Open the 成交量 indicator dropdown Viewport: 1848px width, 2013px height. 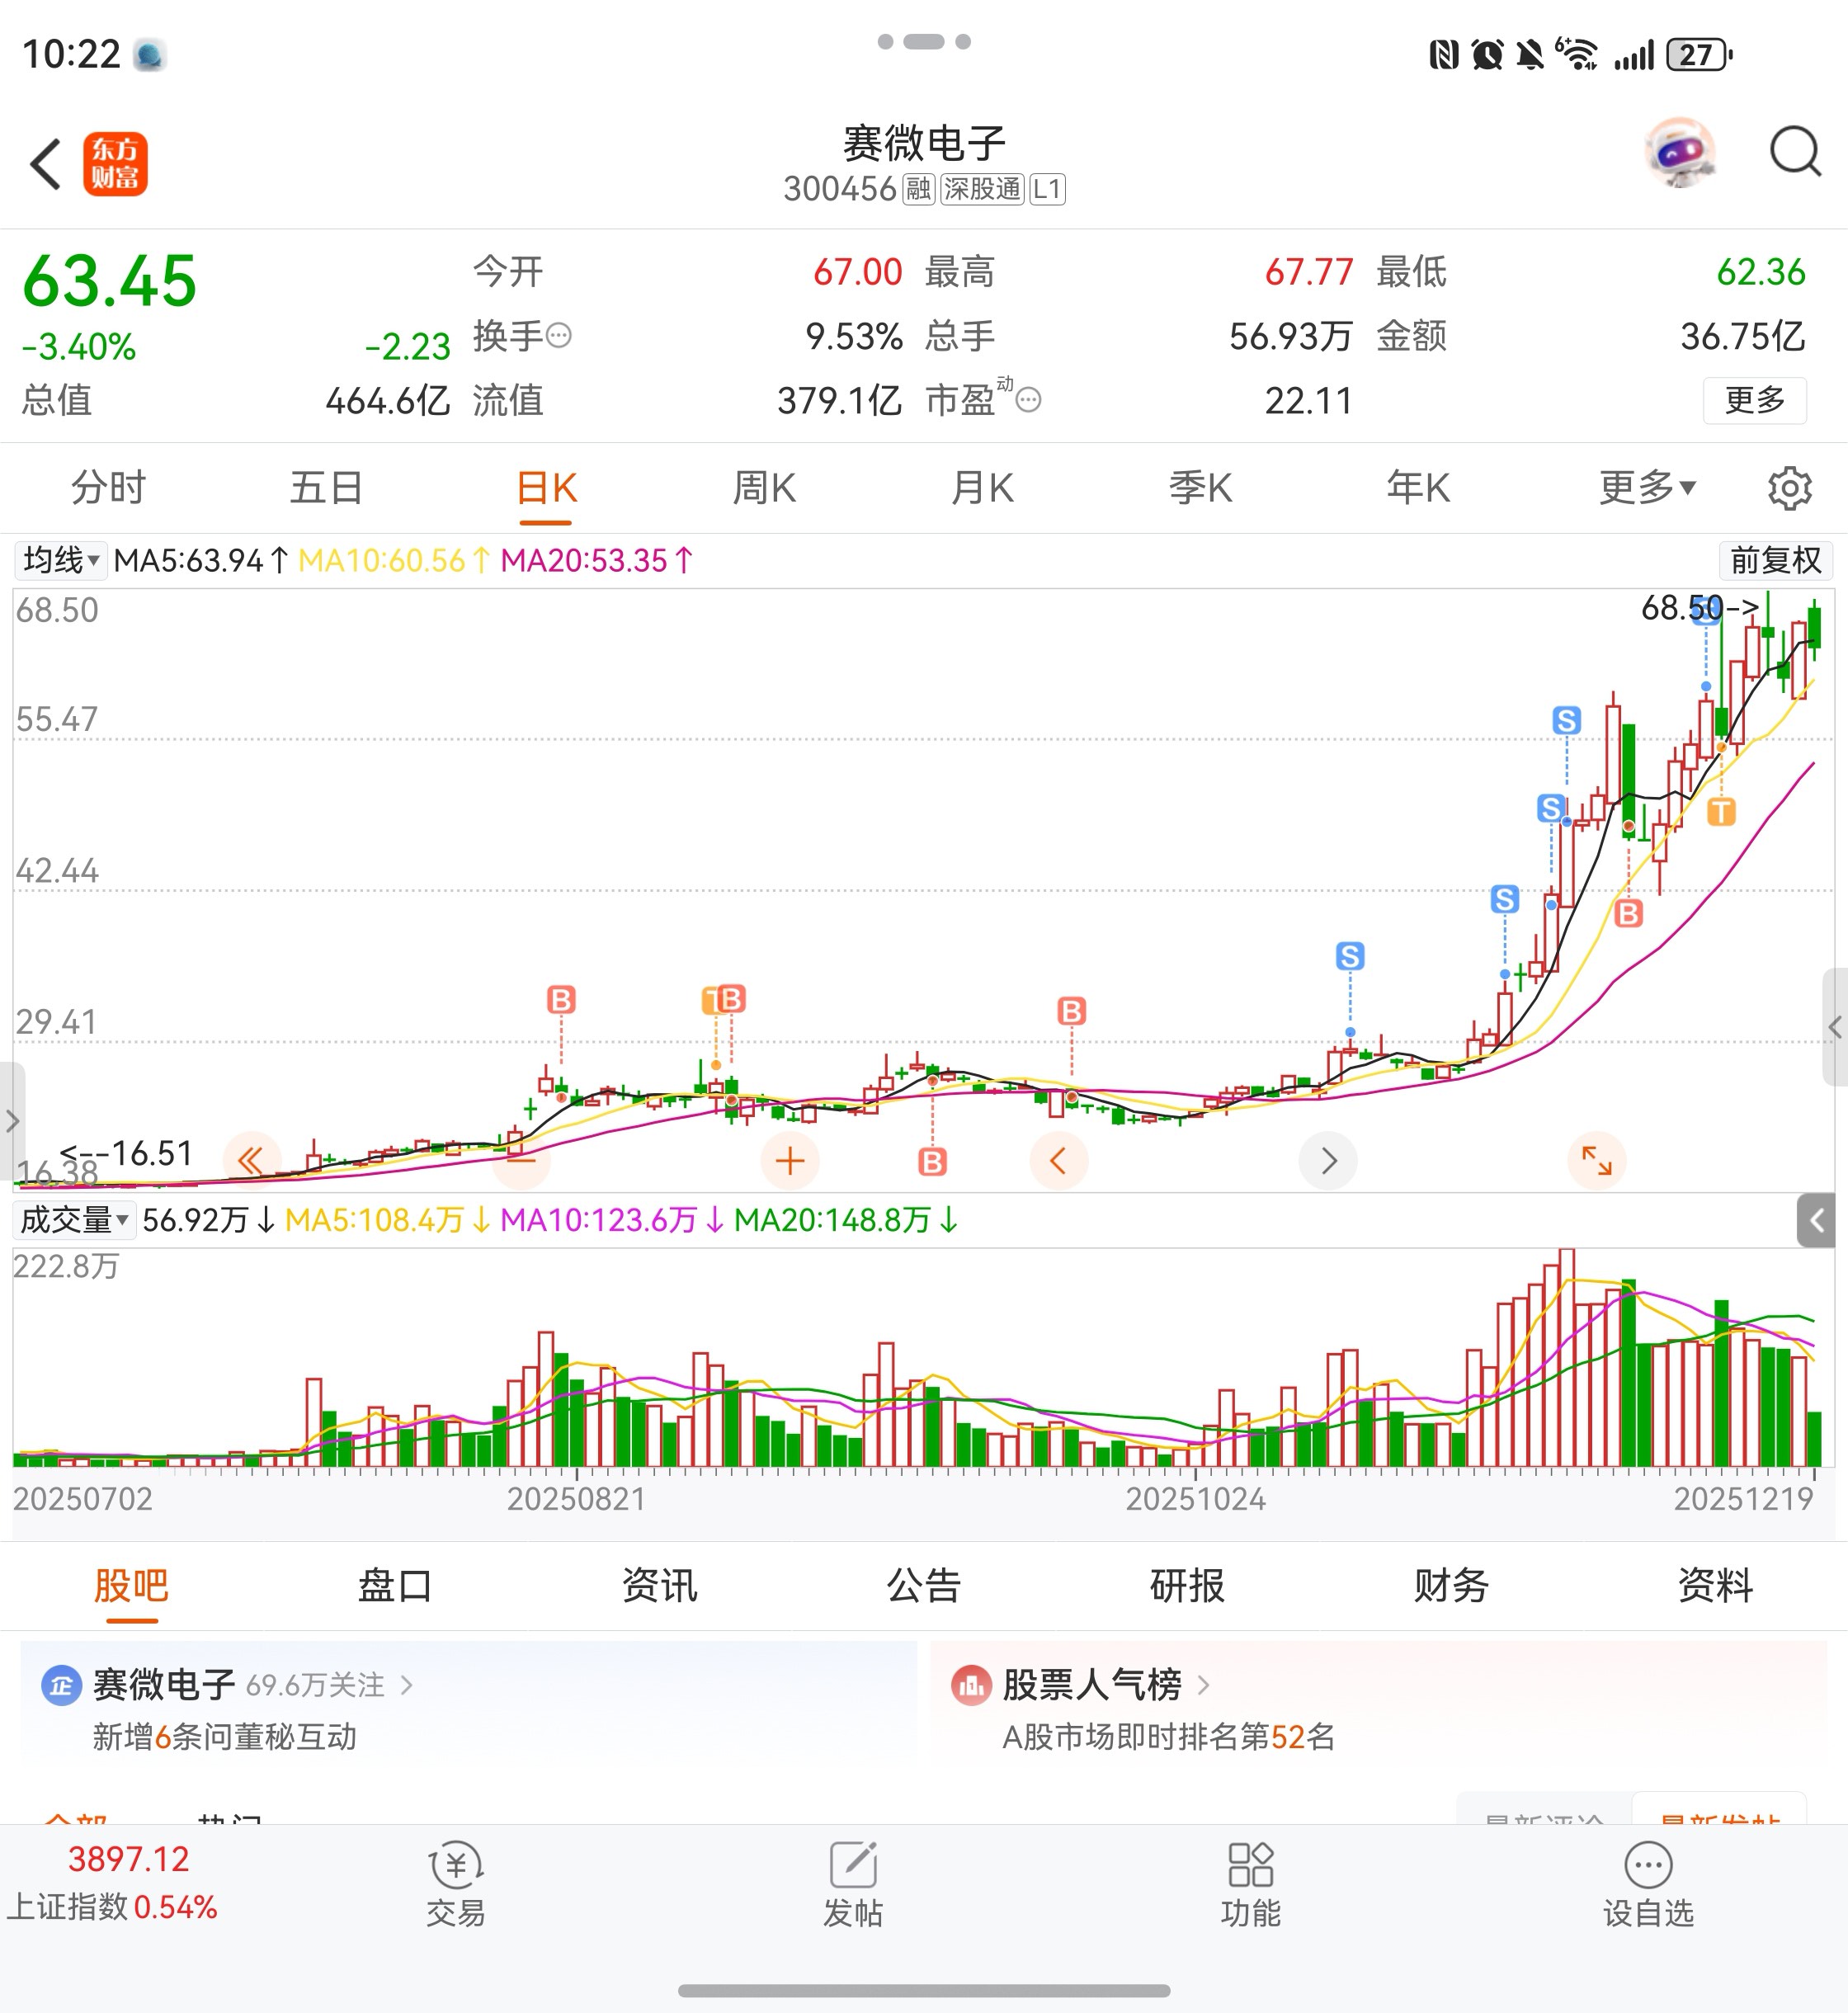(74, 1220)
